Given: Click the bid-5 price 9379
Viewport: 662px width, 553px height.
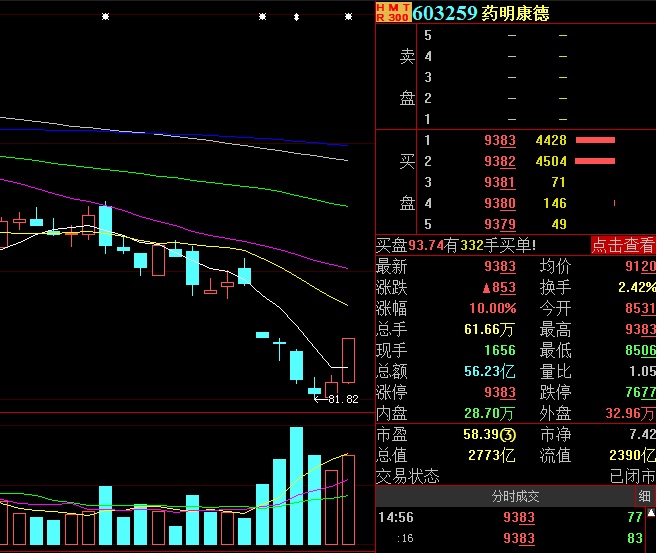Looking at the screenshot, I should point(499,224).
